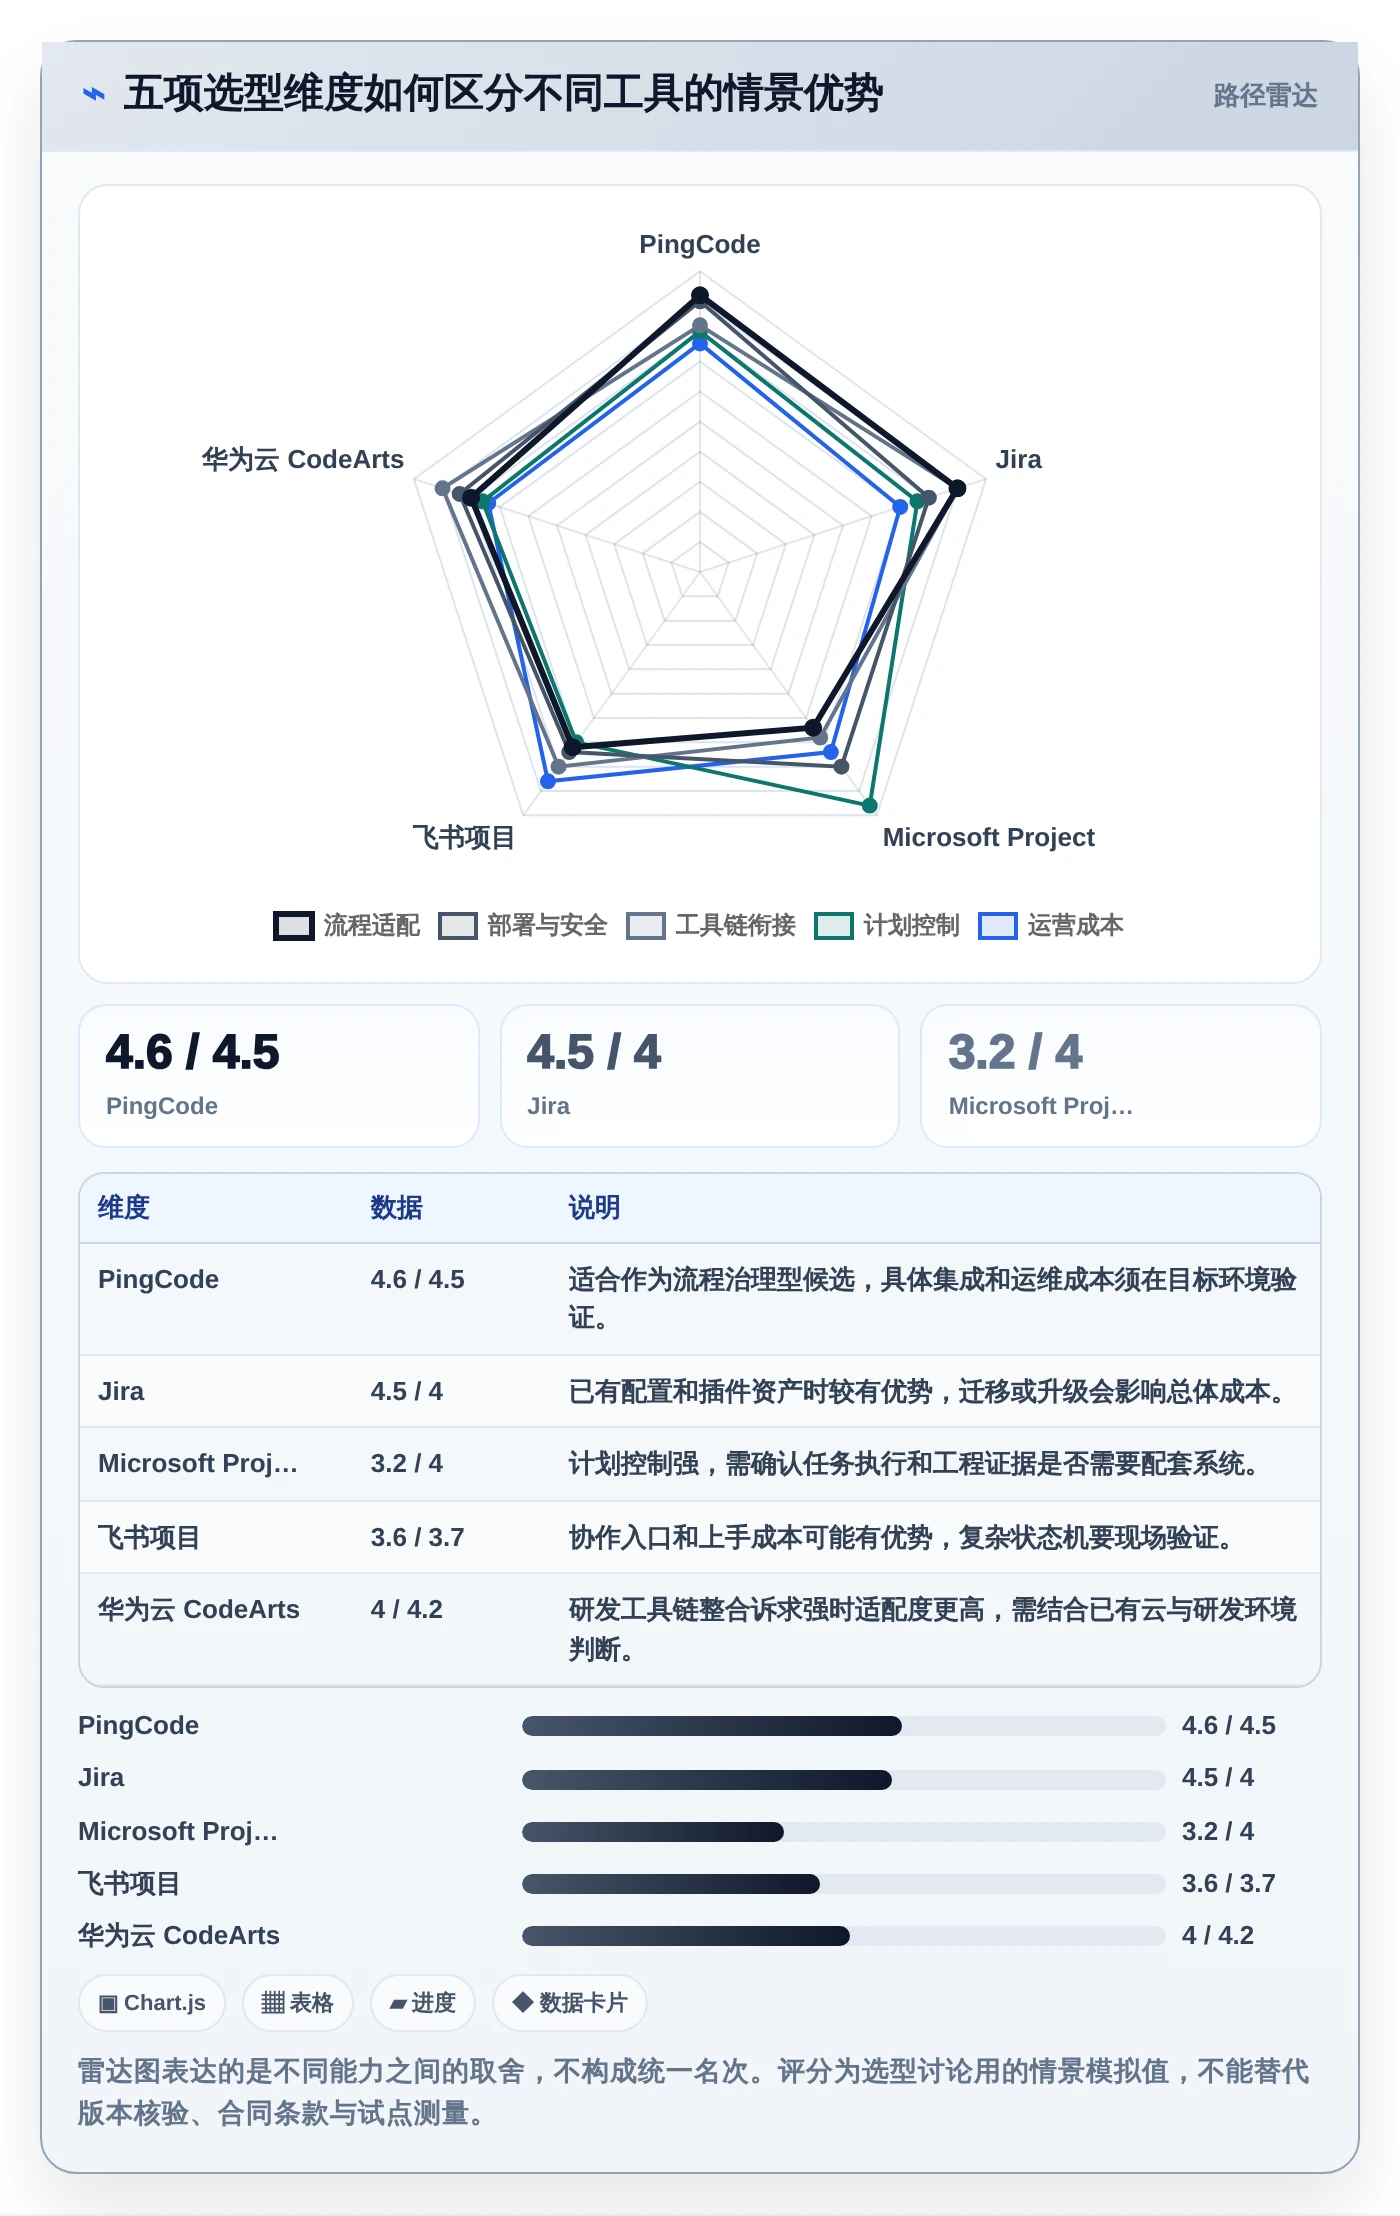Click the 数据 column header
This screenshot has height=2216, width=1400.
397,1208
